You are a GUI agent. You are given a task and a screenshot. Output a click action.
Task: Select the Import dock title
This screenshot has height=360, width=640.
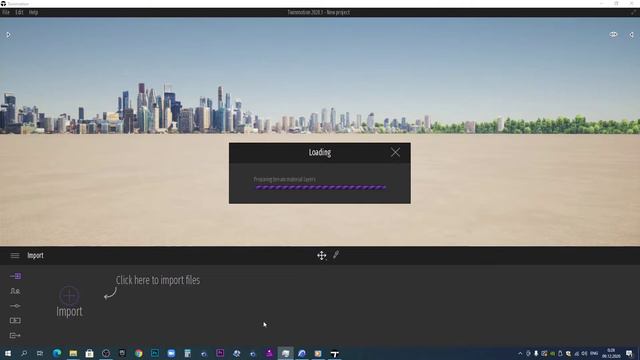tap(36, 256)
